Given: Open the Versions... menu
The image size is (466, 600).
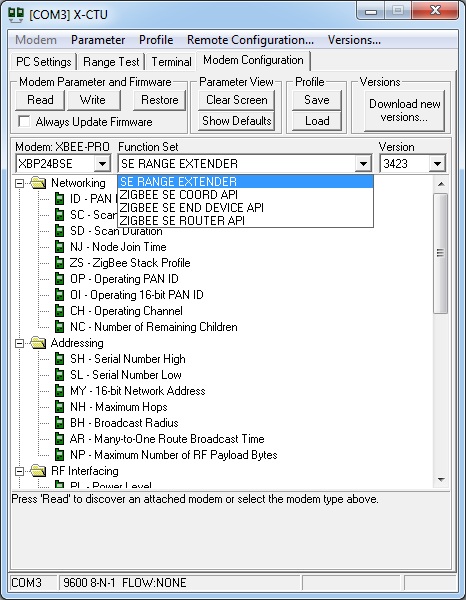Looking at the screenshot, I should (x=354, y=40).
